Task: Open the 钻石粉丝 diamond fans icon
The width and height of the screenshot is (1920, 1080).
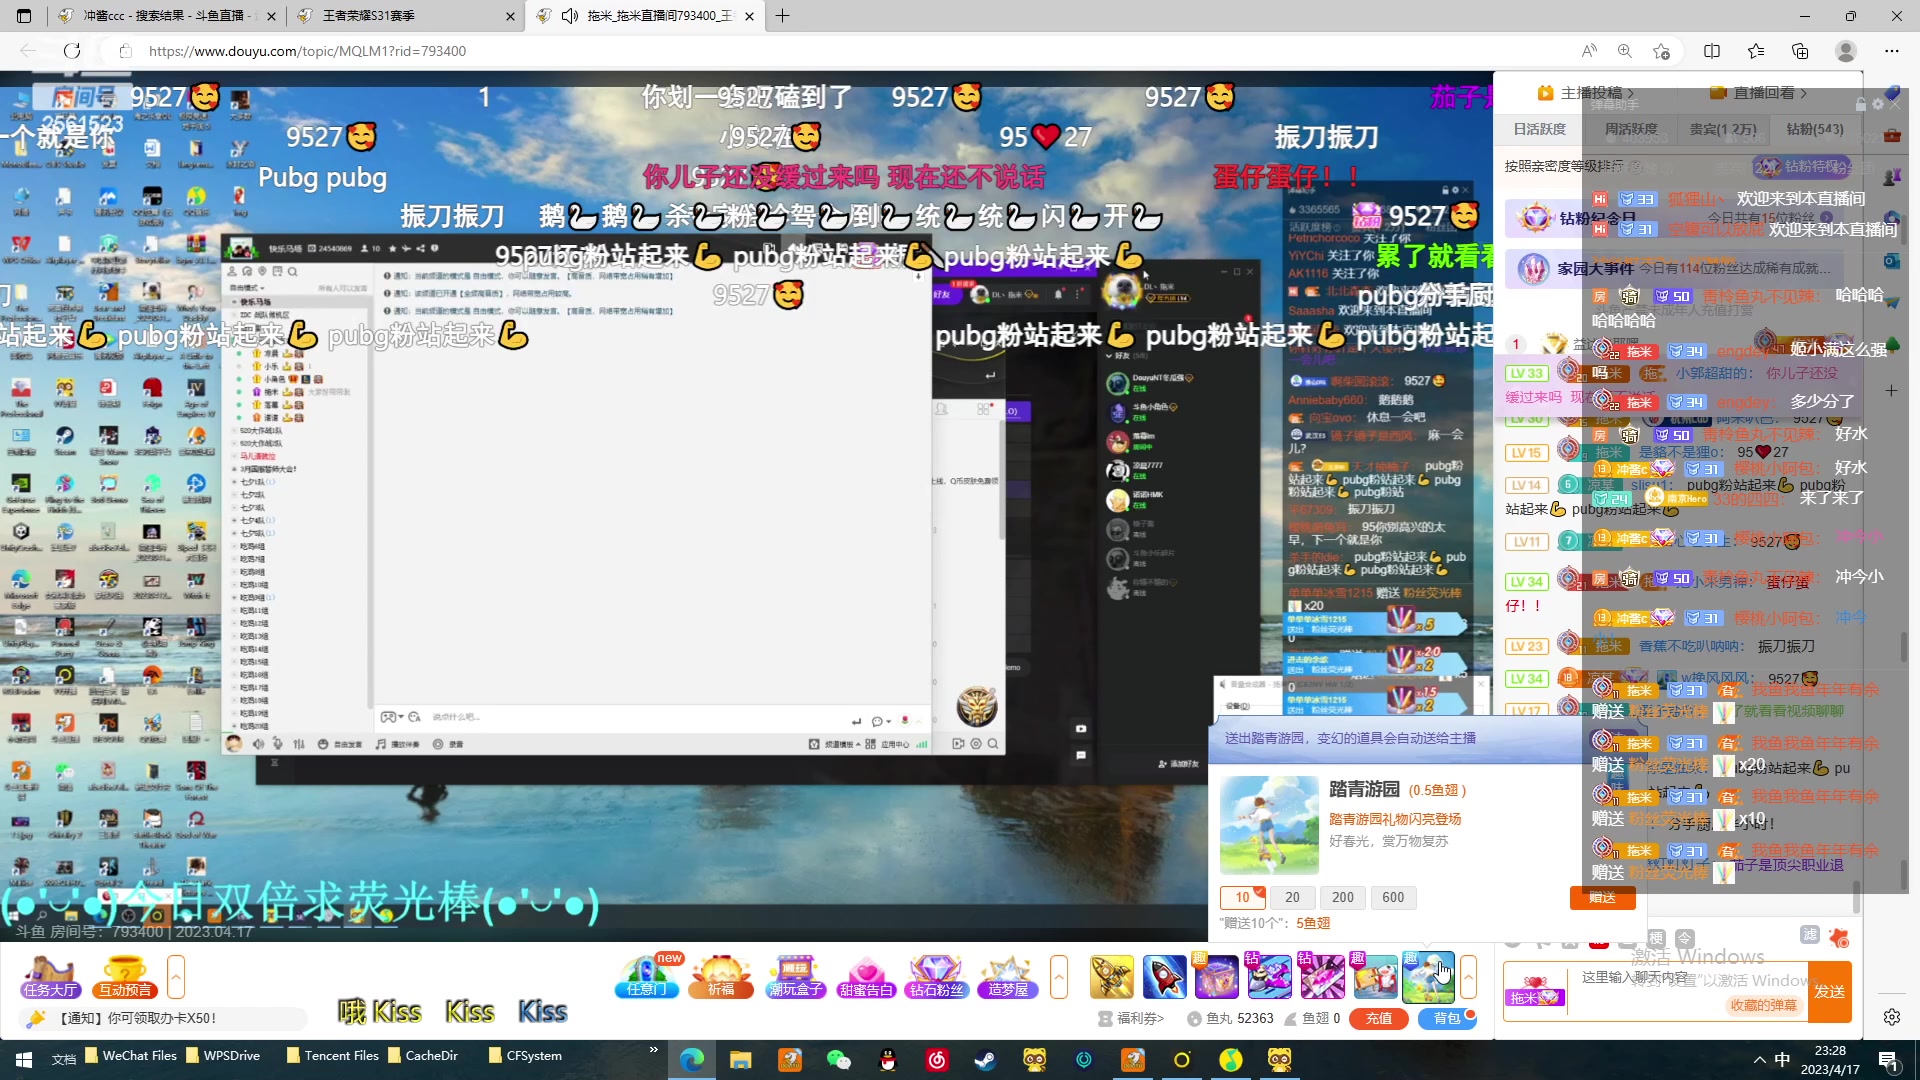Action: 937,976
